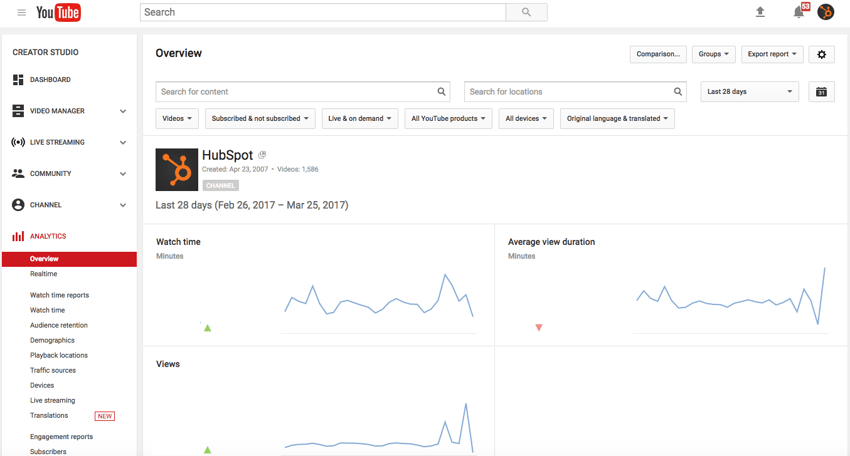Open the HubSpot account avatar menu
Image resolution: width=850 pixels, height=456 pixels.
(826, 12)
